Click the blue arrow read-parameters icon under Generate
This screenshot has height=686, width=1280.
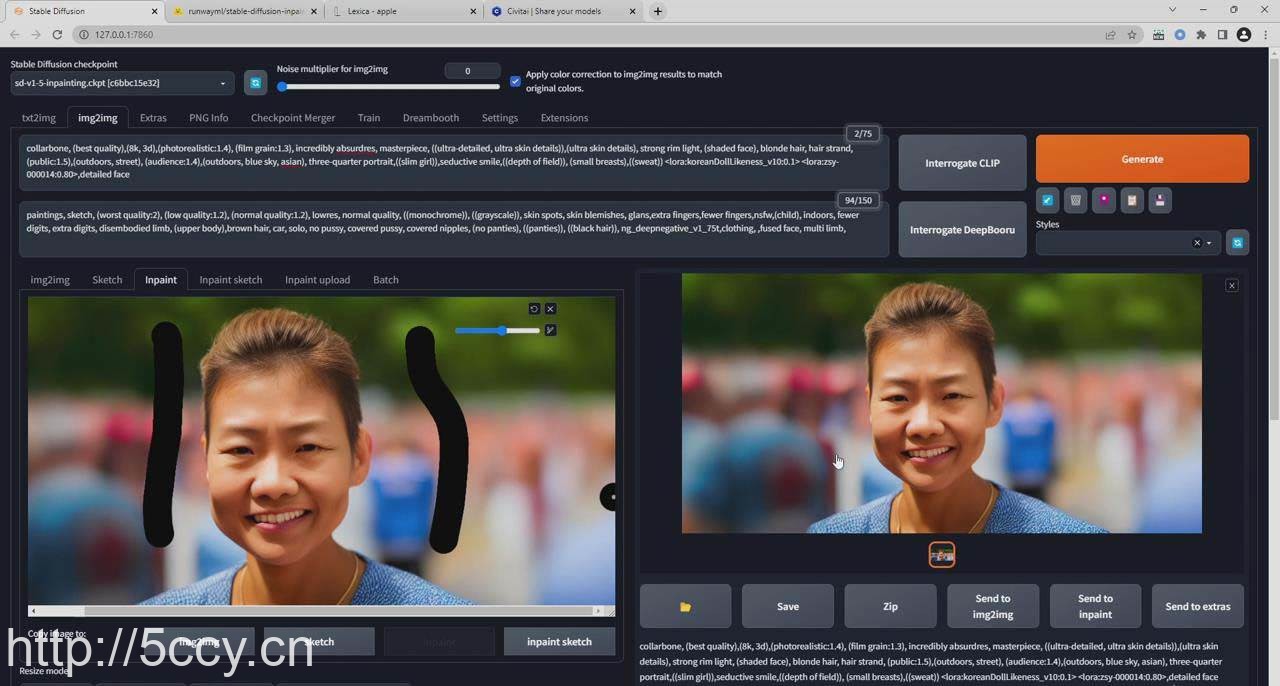click(x=1047, y=200)
